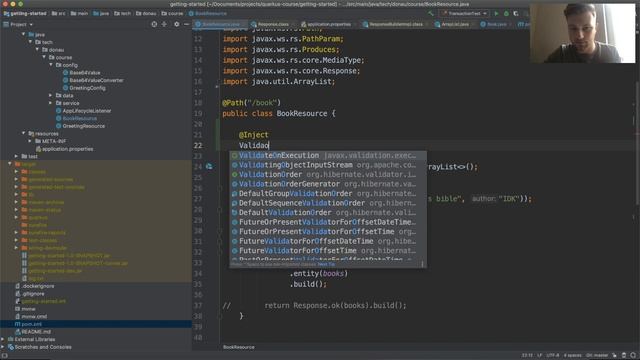Viewport: 640px width, 360px height.
Task: Select FutureValidatorForOffsetTime completion suggestion
Action: point(328,251)
